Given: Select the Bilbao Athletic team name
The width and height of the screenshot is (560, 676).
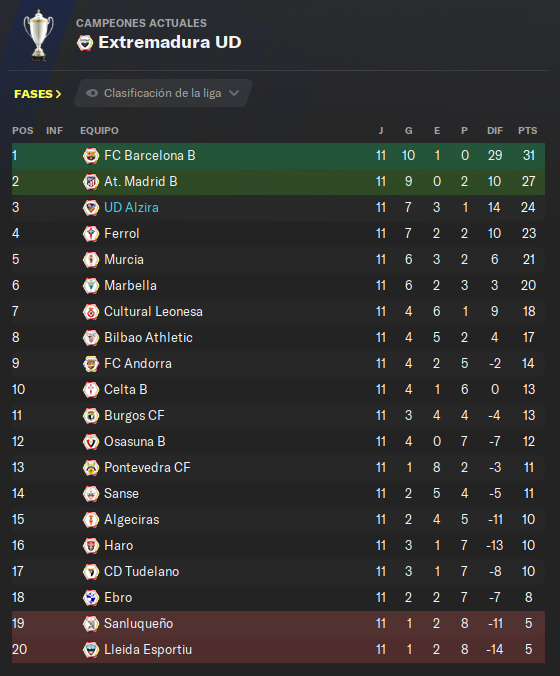Looking at the screenshot, I should pyautogui.click(x=148, y=338).
